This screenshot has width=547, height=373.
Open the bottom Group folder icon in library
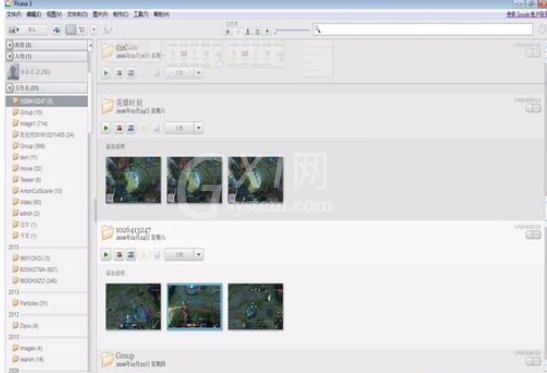[107, 359]
